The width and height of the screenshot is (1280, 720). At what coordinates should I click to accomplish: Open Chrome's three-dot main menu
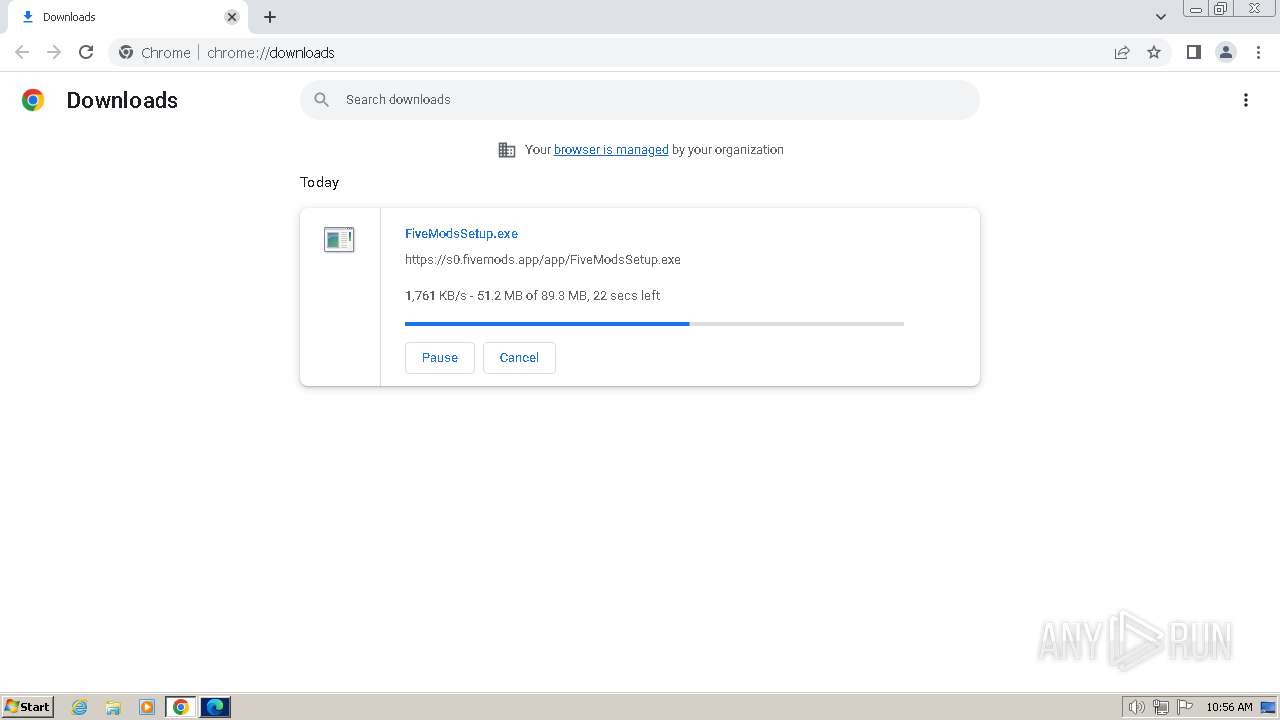[x=1258, y=52]
